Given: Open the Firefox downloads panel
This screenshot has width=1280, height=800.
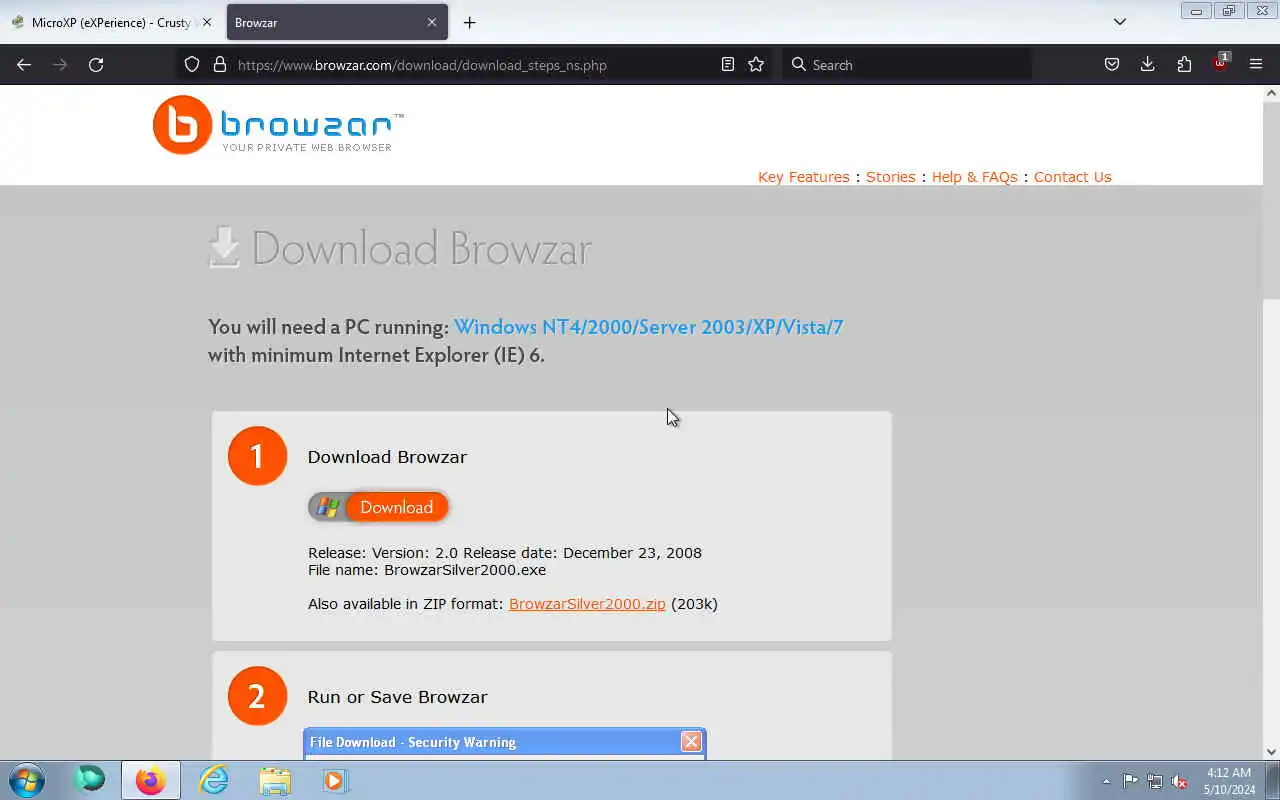Looking at the screenshot, I should 1148,65.
